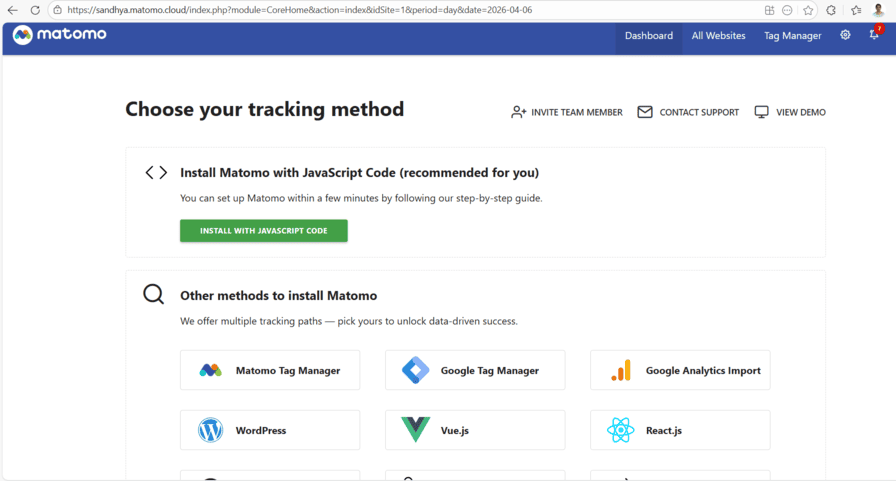Click the magnifier icon beside Other methods
Viewport: 896px width, 481px height.
click(x=153, y=295)
